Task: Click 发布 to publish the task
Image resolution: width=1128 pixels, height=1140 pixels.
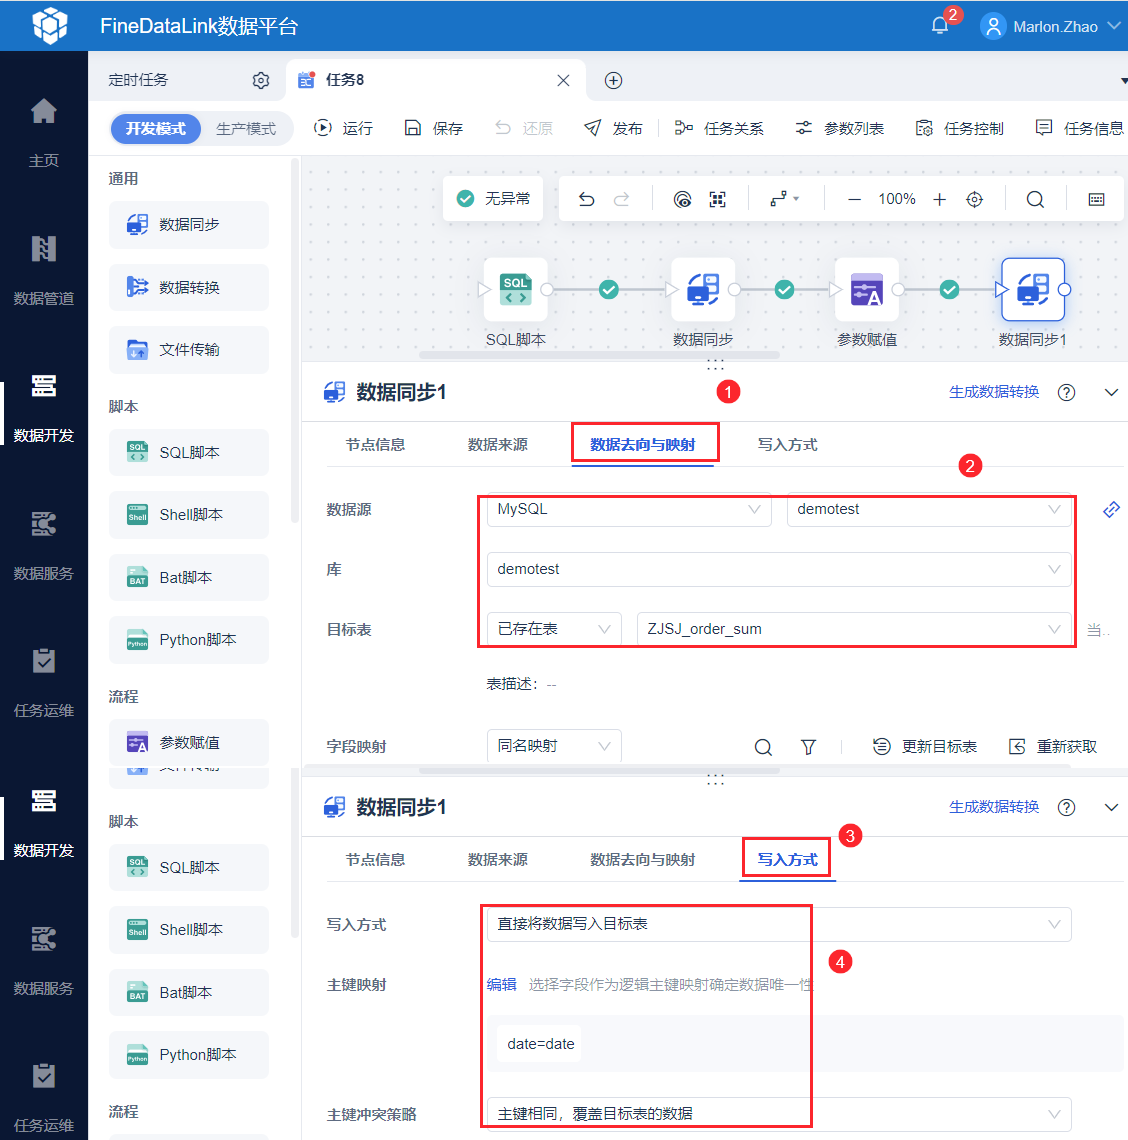Action: coord(613,129)
